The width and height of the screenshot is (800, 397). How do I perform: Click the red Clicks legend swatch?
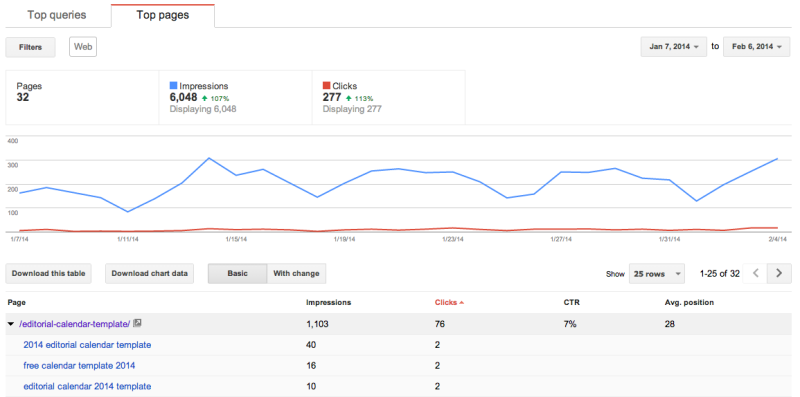click(x=327, y=86)
